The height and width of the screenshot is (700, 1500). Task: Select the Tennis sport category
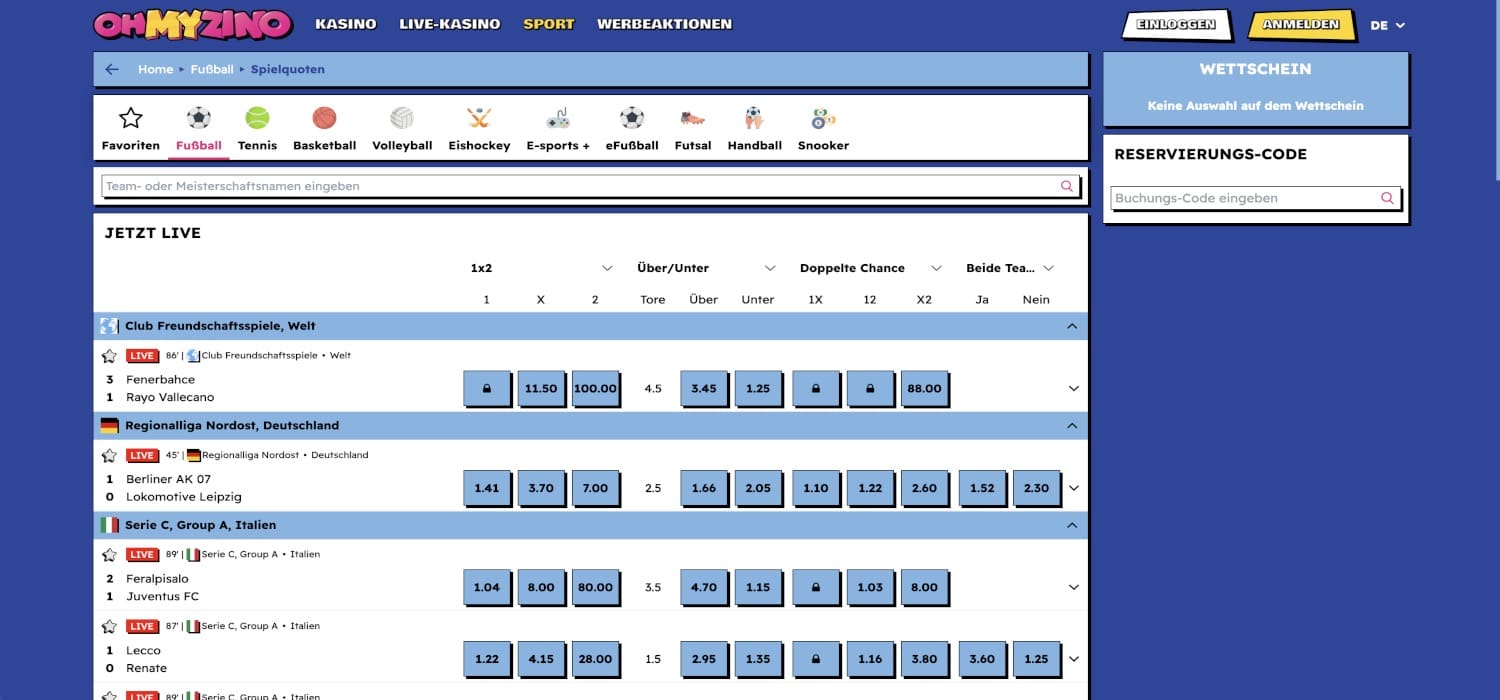tap(257, 129)
